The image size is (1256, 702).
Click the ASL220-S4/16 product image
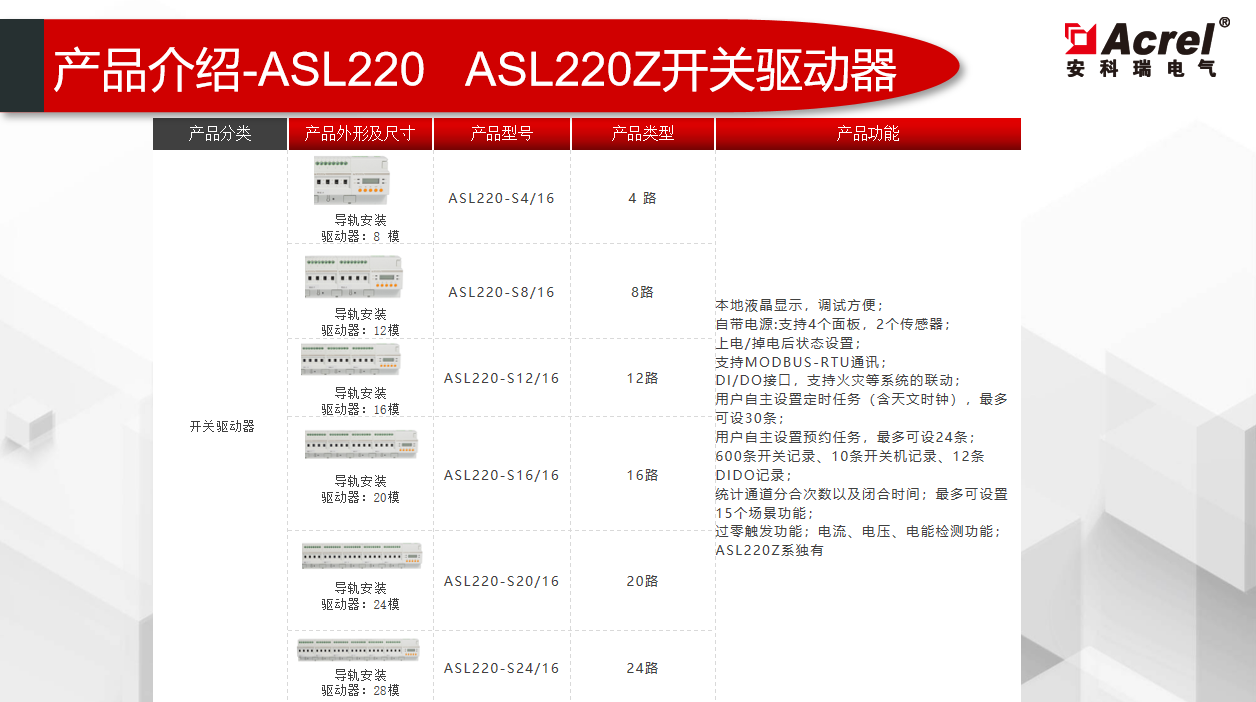[351, 181]
